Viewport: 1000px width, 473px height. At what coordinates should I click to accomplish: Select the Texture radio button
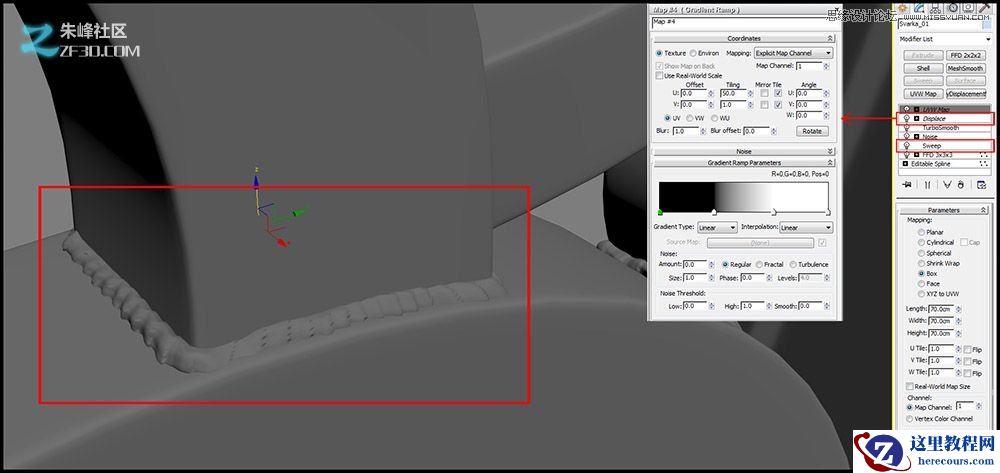point(659,53)
